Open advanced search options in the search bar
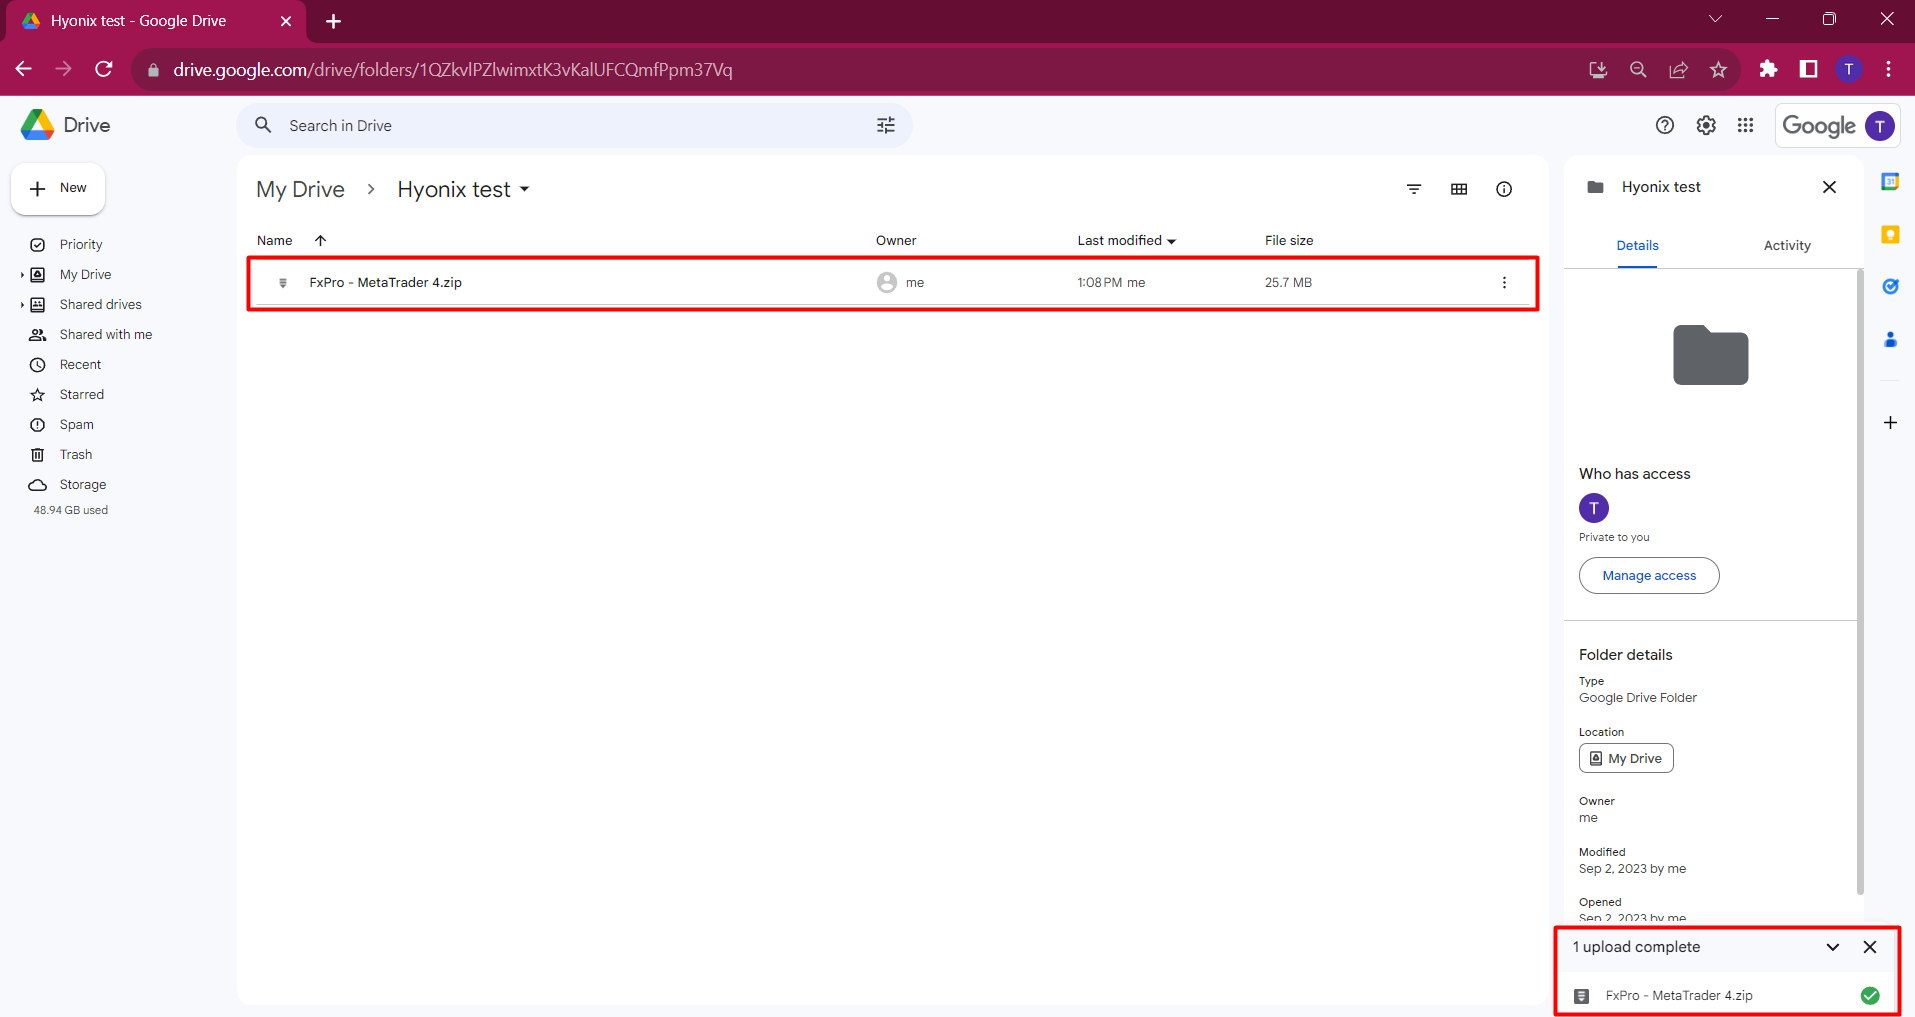This screenshot has height=1017, width=1915. click(886, 125)
